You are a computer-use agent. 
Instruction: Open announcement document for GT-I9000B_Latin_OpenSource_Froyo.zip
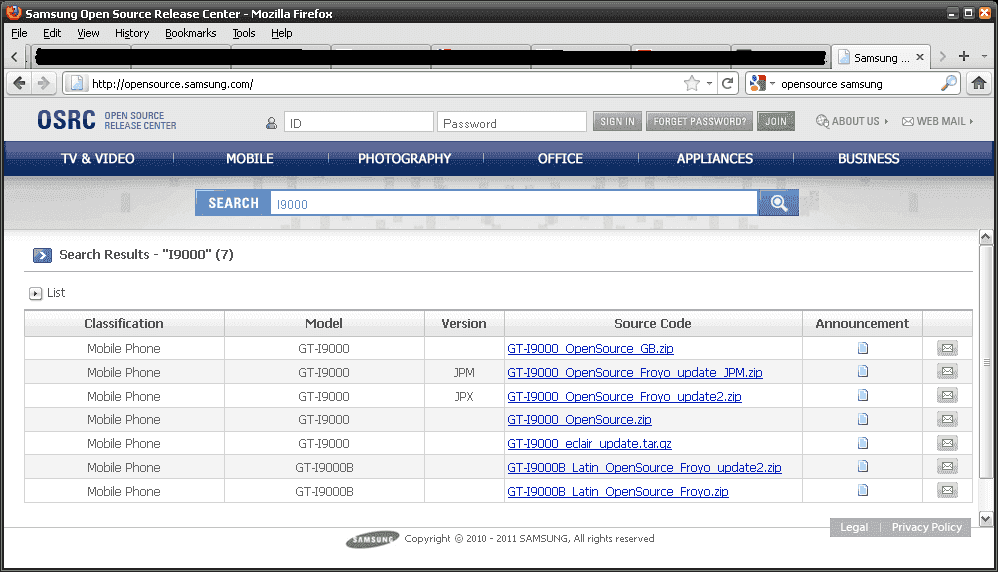[862, 491]
